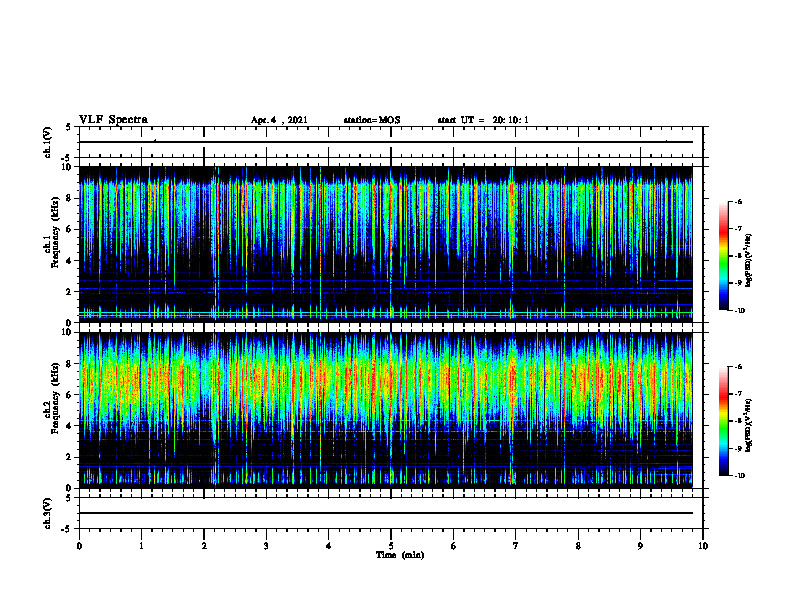The image size is (792, 612).
Task: Click the "VLF Spectra" plot title
Action: tap(113, 120)
